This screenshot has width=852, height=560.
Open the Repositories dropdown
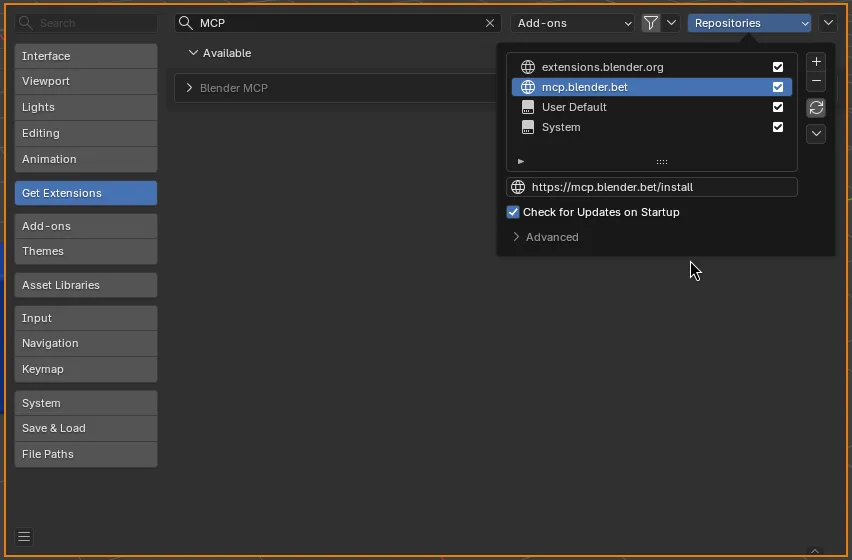[x=749, y=23]
